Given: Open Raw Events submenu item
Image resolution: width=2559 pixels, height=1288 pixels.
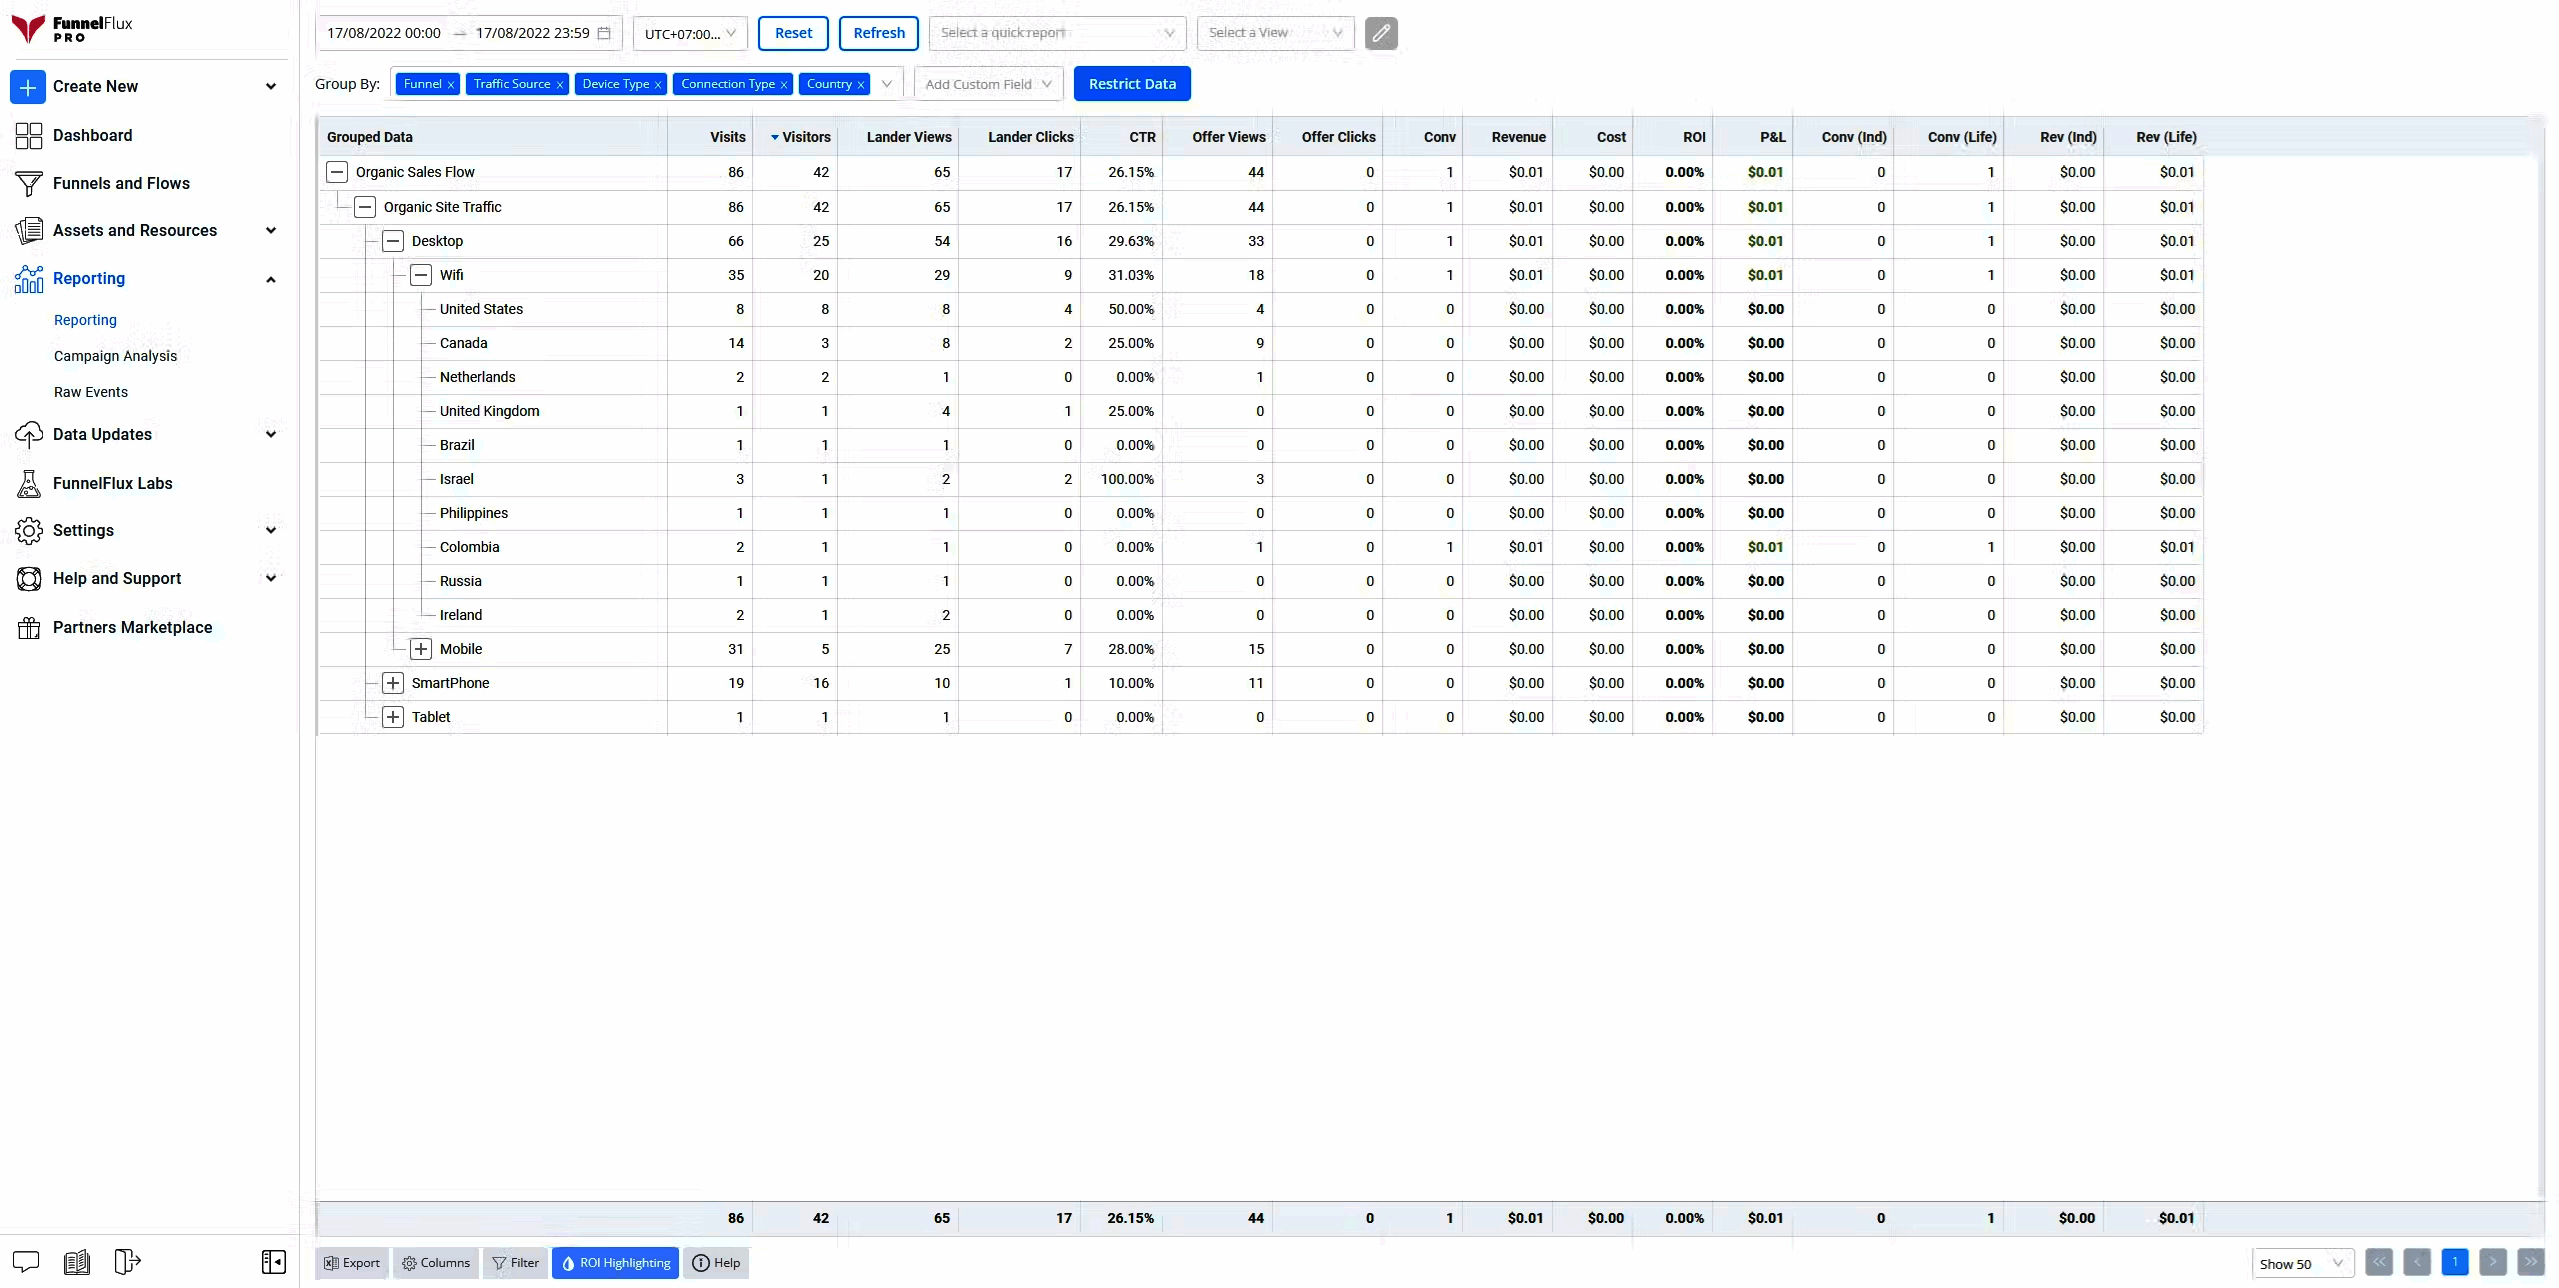Looking at the screenshot, I should pyautogui.click(x=91, y=392).
